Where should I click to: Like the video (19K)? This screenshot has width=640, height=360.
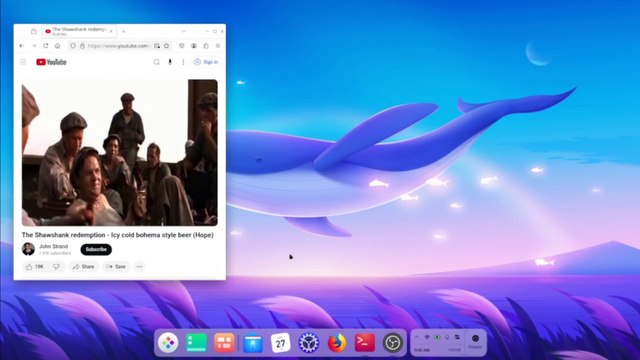coord(35,267)
